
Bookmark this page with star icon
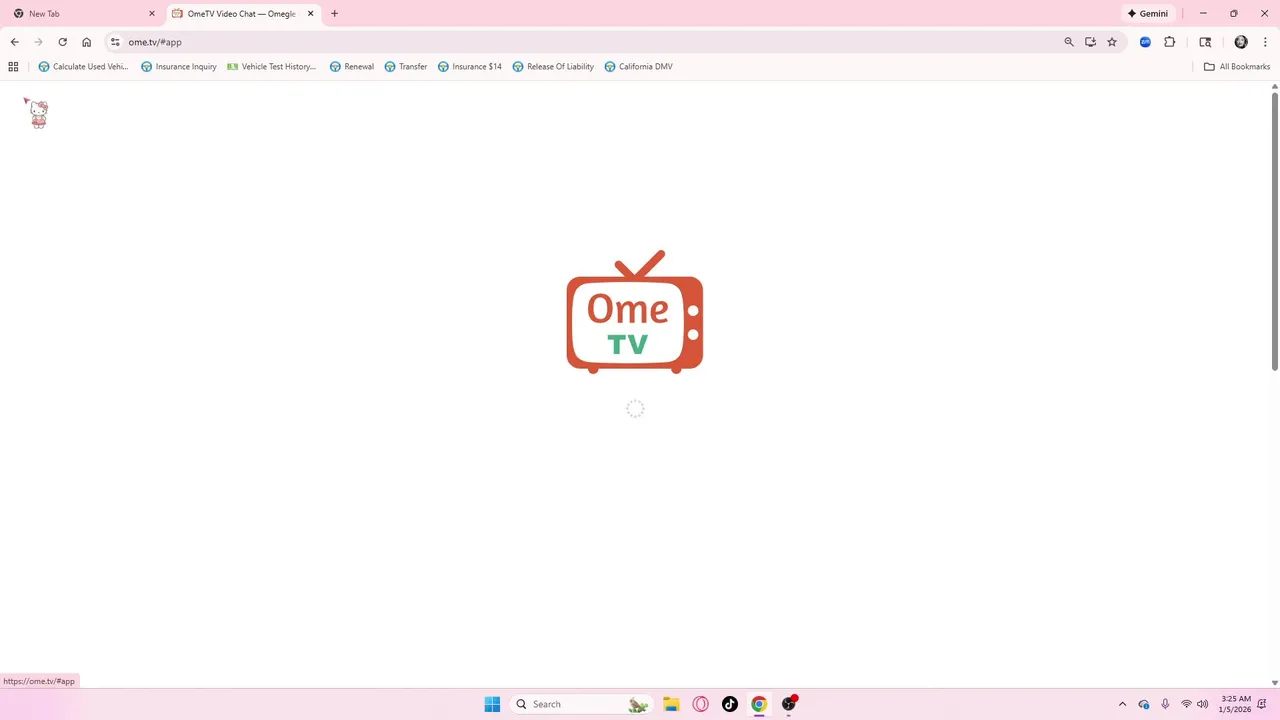tap(1111, 42)
